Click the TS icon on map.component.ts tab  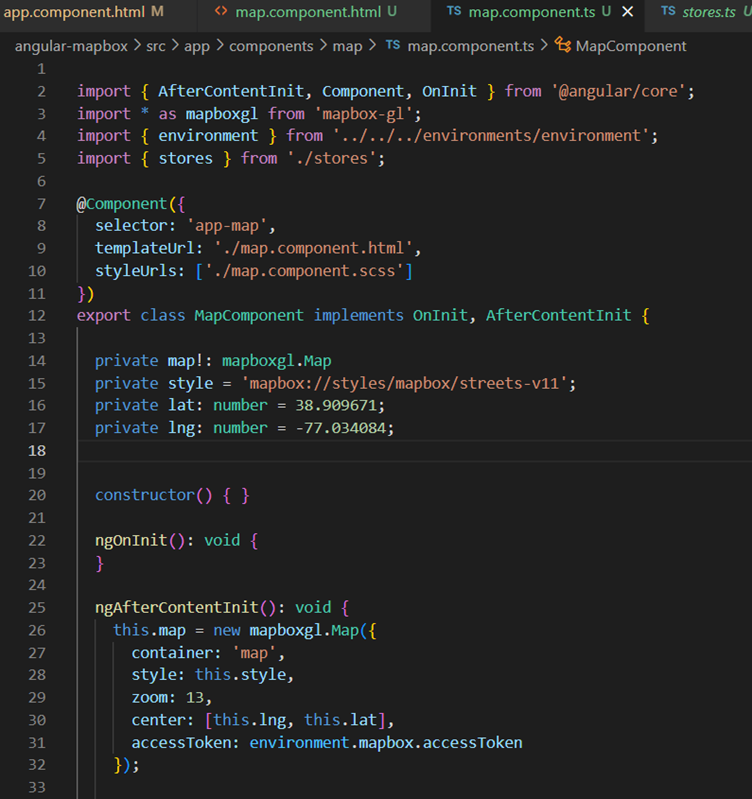[x=454, y=12]
